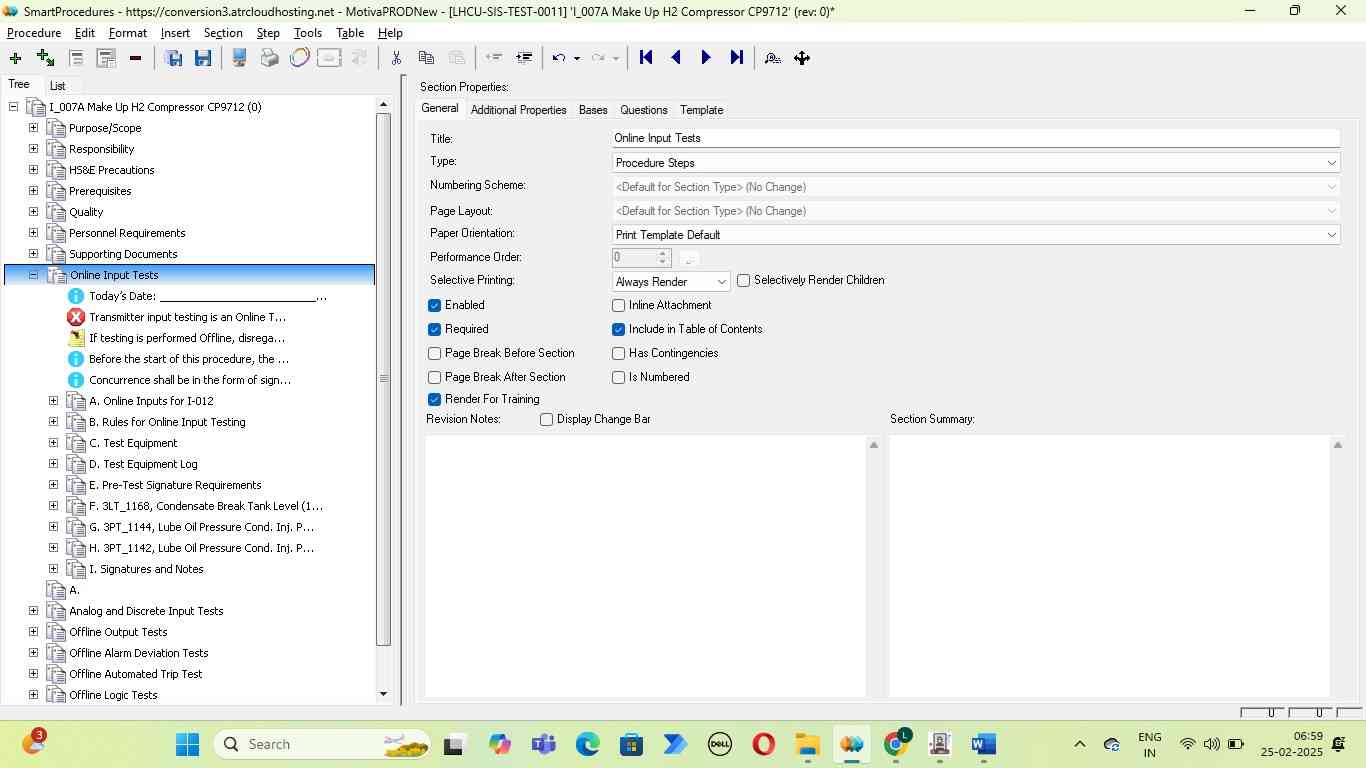Open the Tools menu
1366x768 pixels.
click(x=308, y=33)
